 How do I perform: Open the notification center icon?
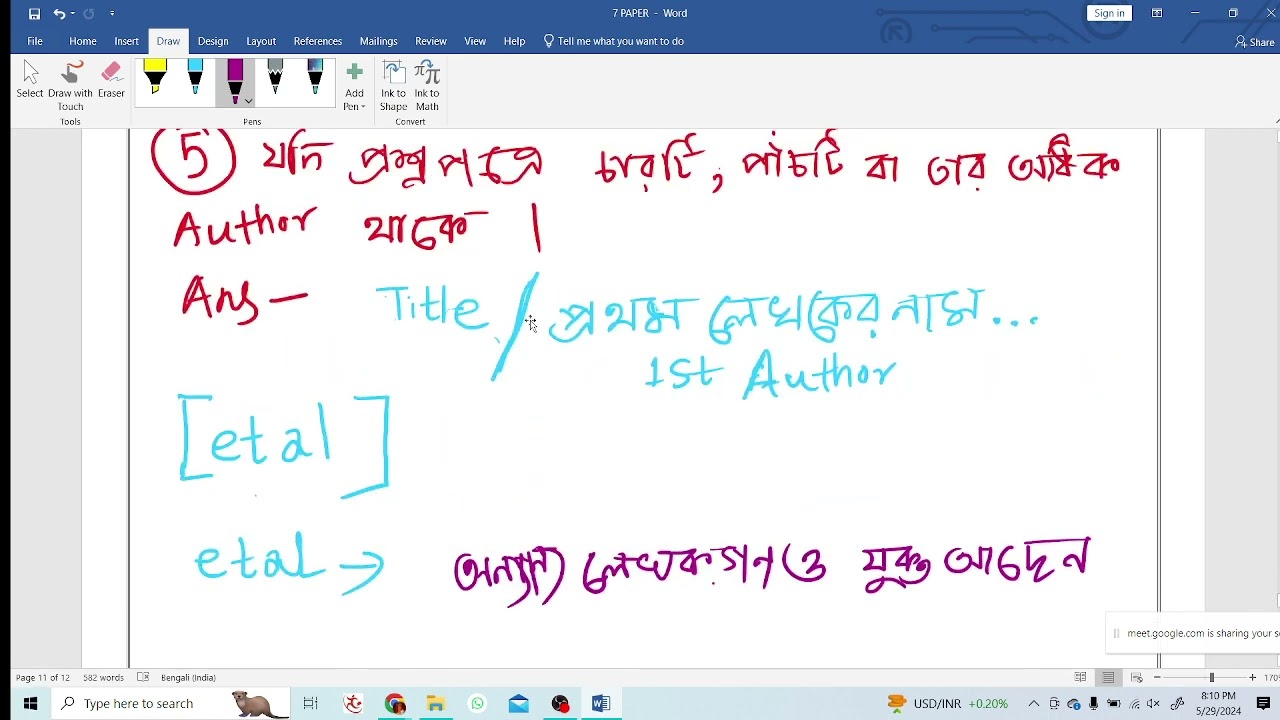click(x=1263, y=703)
